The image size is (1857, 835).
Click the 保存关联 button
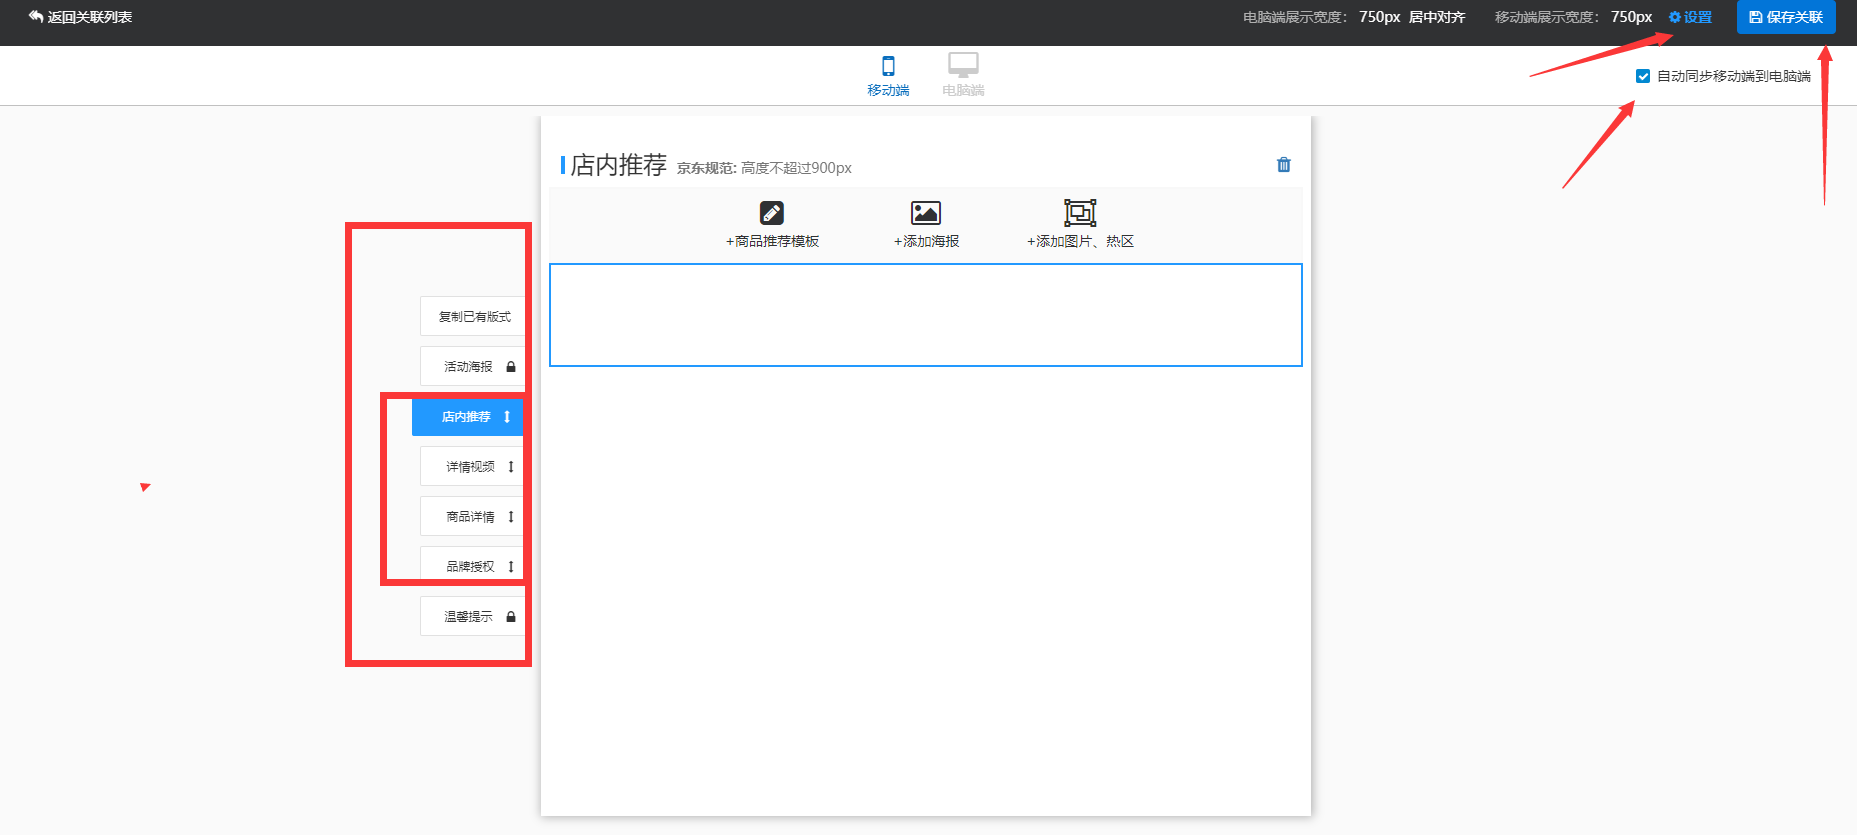[1786, 17]
